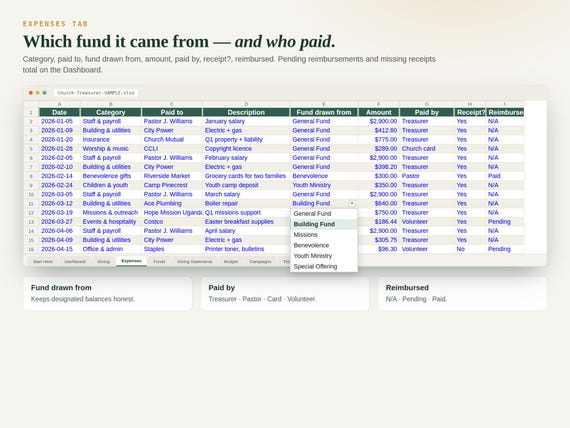Select the No receipt cell for Staples
Image resolution: width=570 pixels, height=428 pixels.
pos(470,249)
